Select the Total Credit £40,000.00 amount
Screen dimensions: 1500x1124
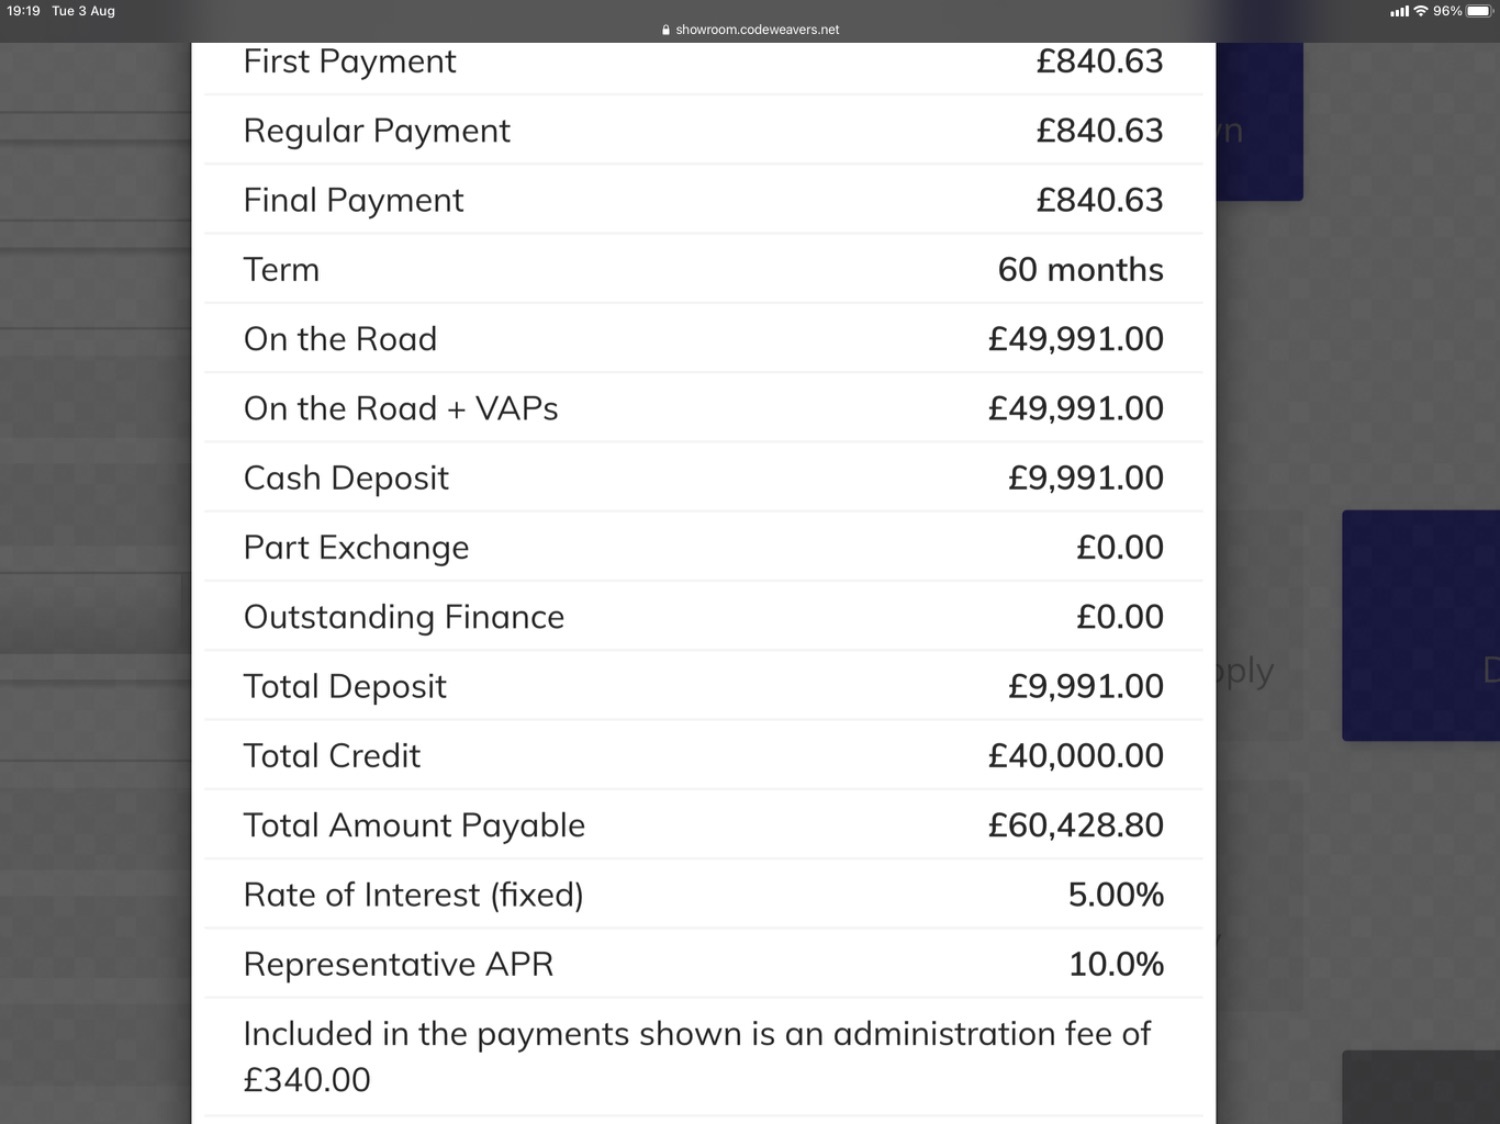(1075, 756)
